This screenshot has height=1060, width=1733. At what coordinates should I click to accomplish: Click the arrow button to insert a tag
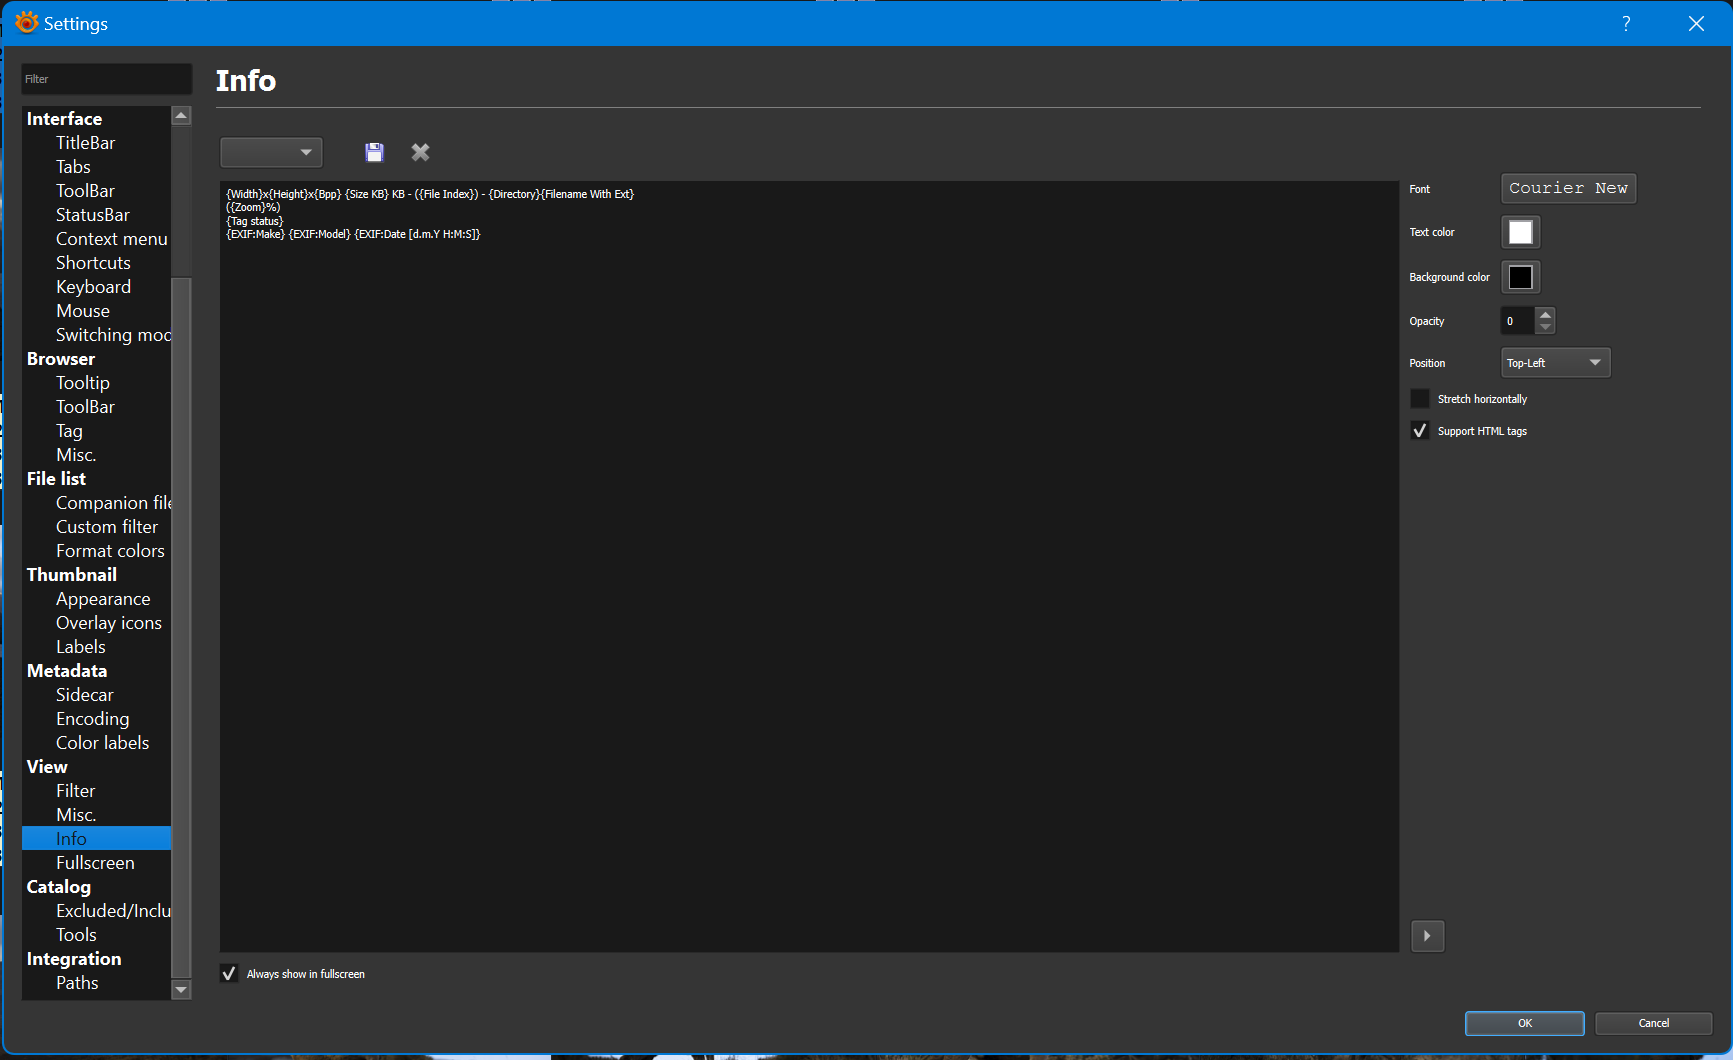(1427, 936)
